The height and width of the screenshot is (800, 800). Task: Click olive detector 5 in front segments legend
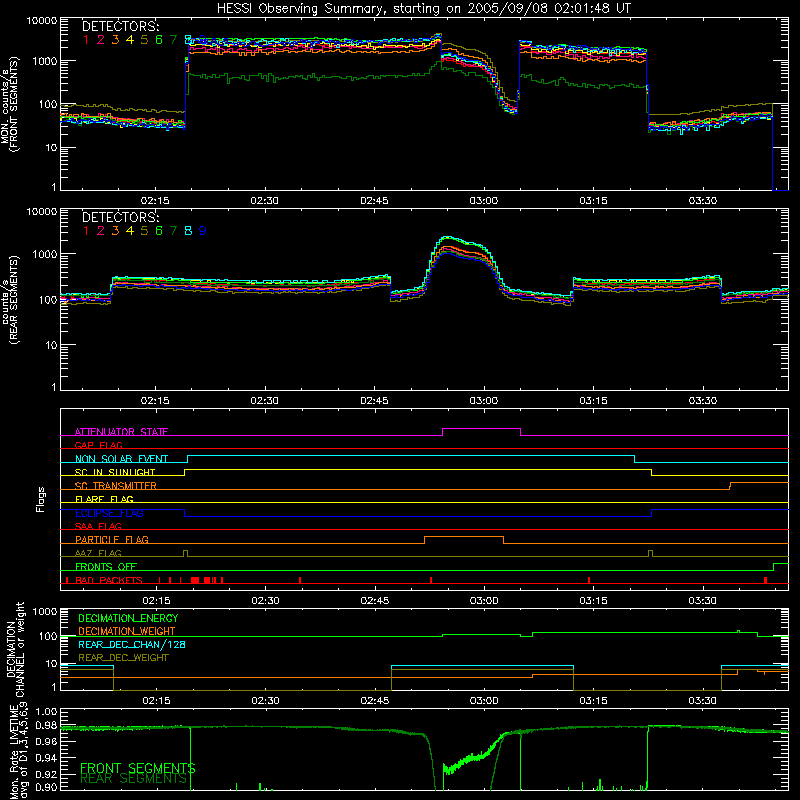click(144, 40)
